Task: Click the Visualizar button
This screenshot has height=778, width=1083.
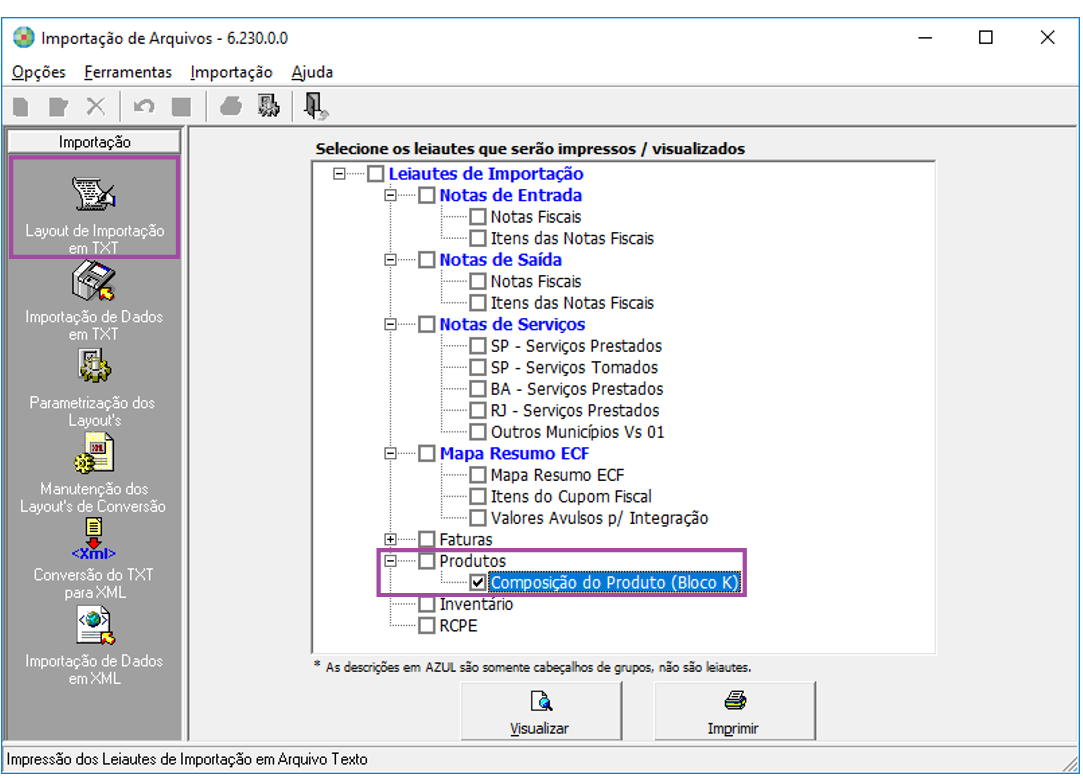Action: coord(540,711)
